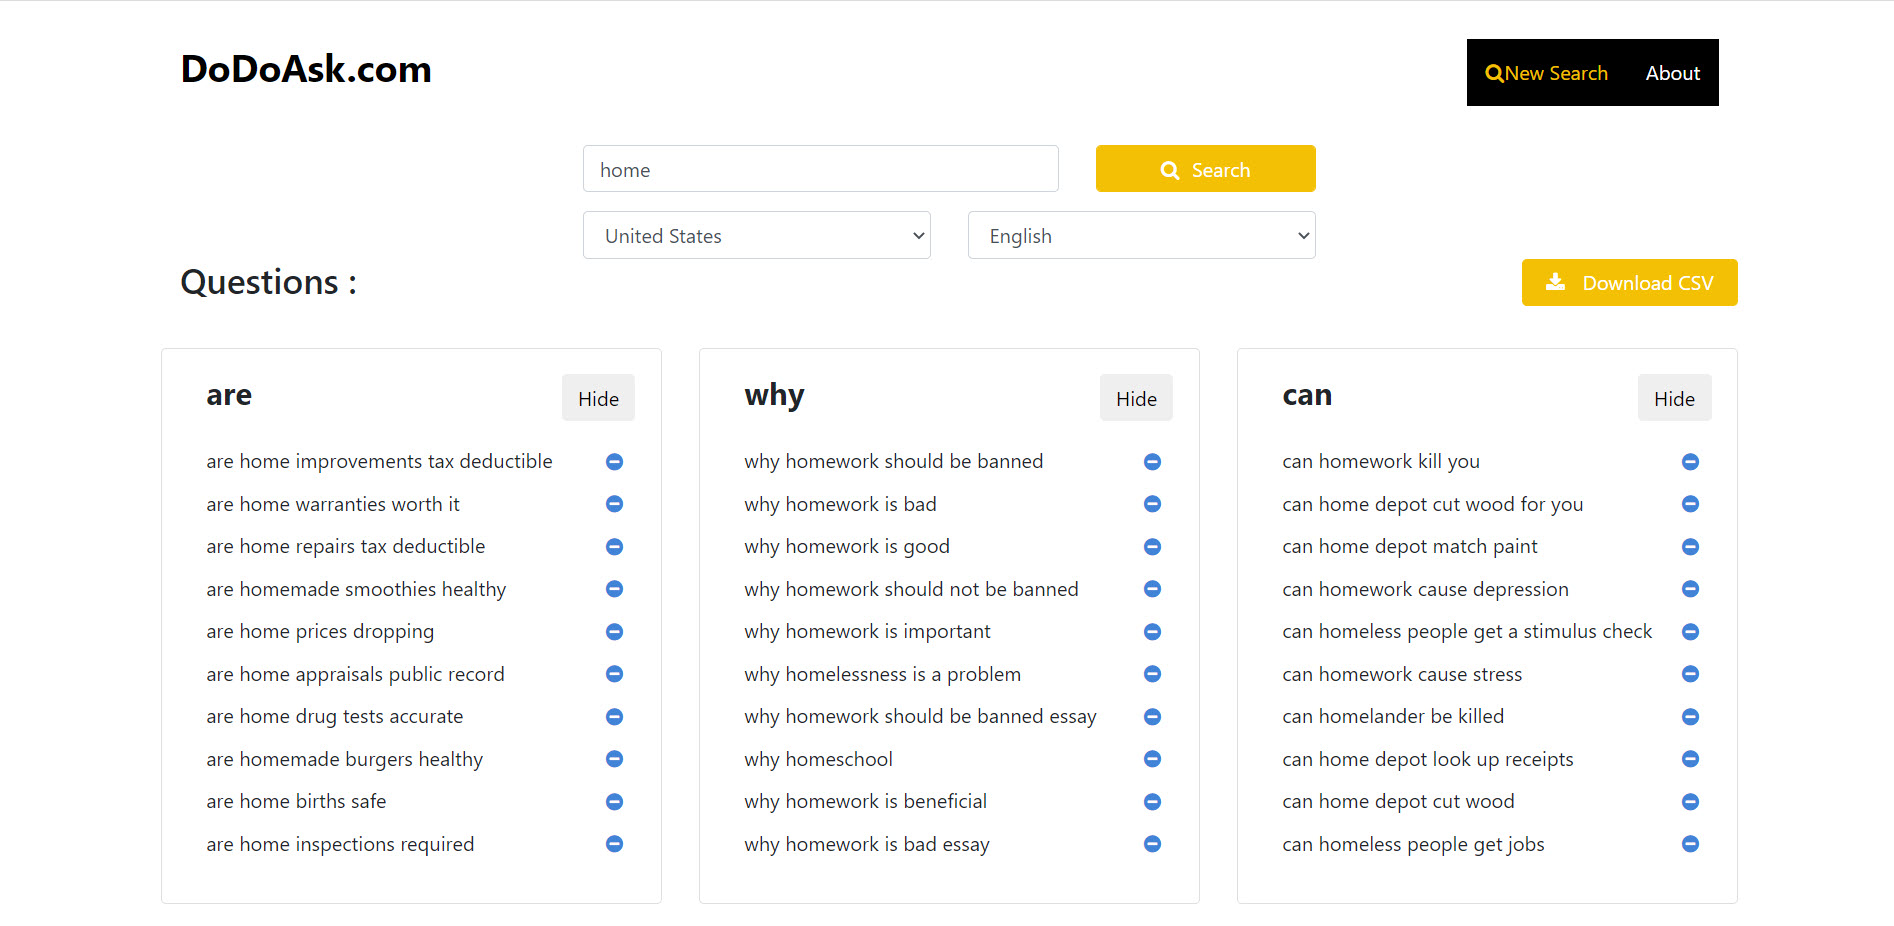Screen dimensions: 1894x926
Task: Click minus icon beside 'why homework is bad'
Action: click(1152, 504)
